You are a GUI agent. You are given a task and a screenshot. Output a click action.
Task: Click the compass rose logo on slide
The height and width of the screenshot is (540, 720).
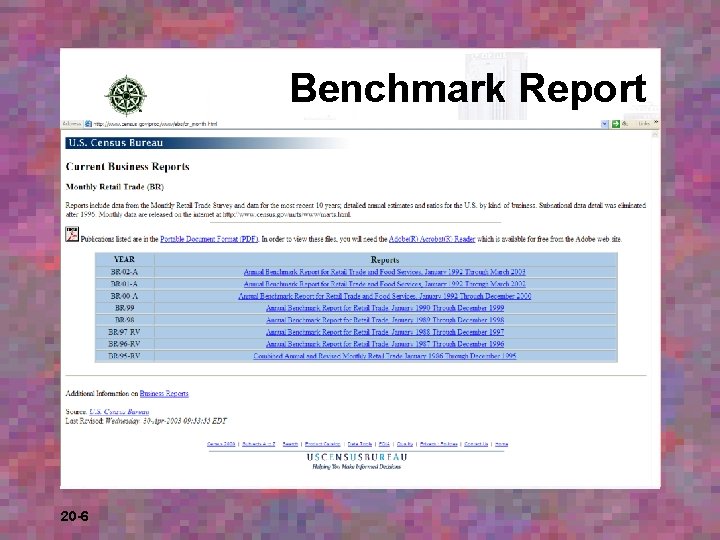pyautogui.click(x=126, y=96)
